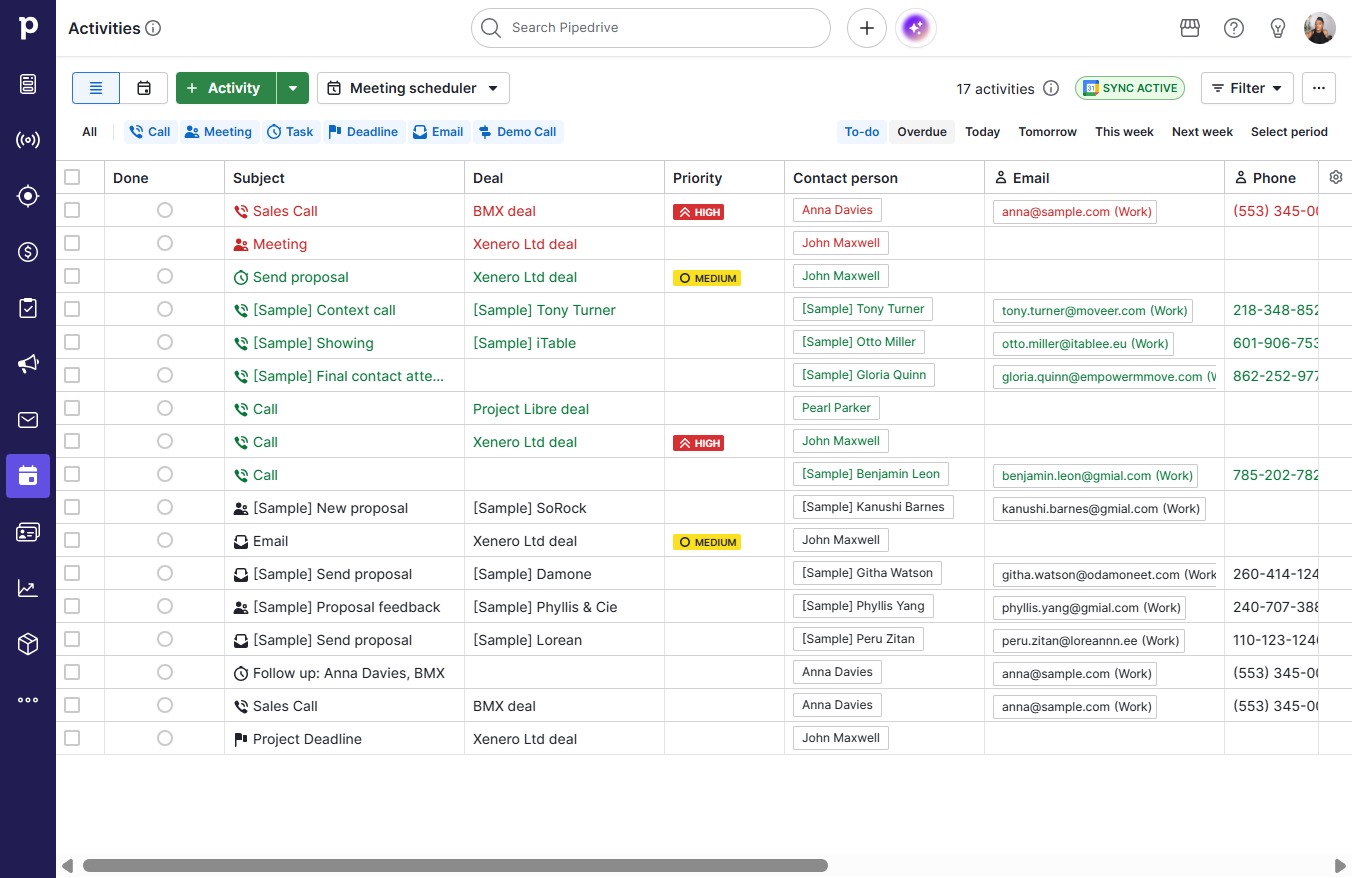
Task: Filter activities by Demo Call type
Action: [517, 132]
